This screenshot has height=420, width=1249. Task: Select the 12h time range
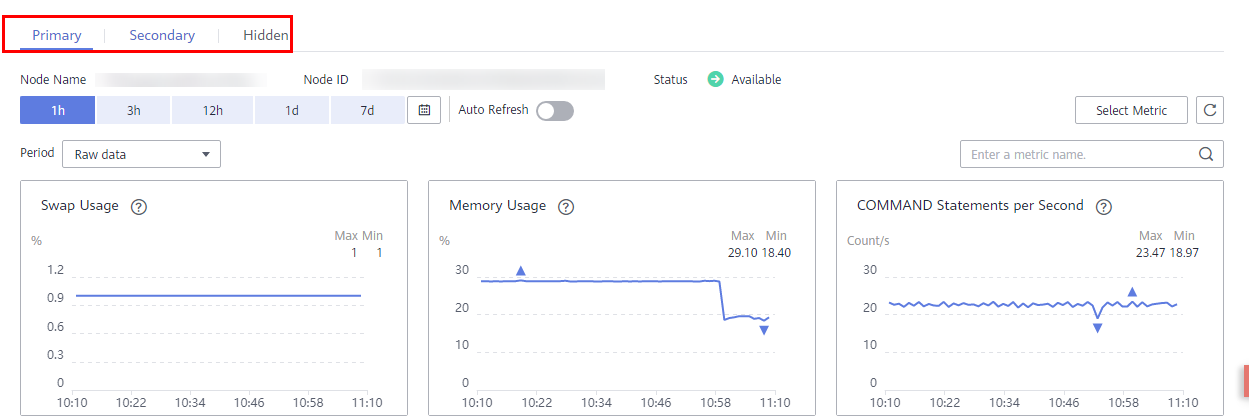click(x=212, y=110)
